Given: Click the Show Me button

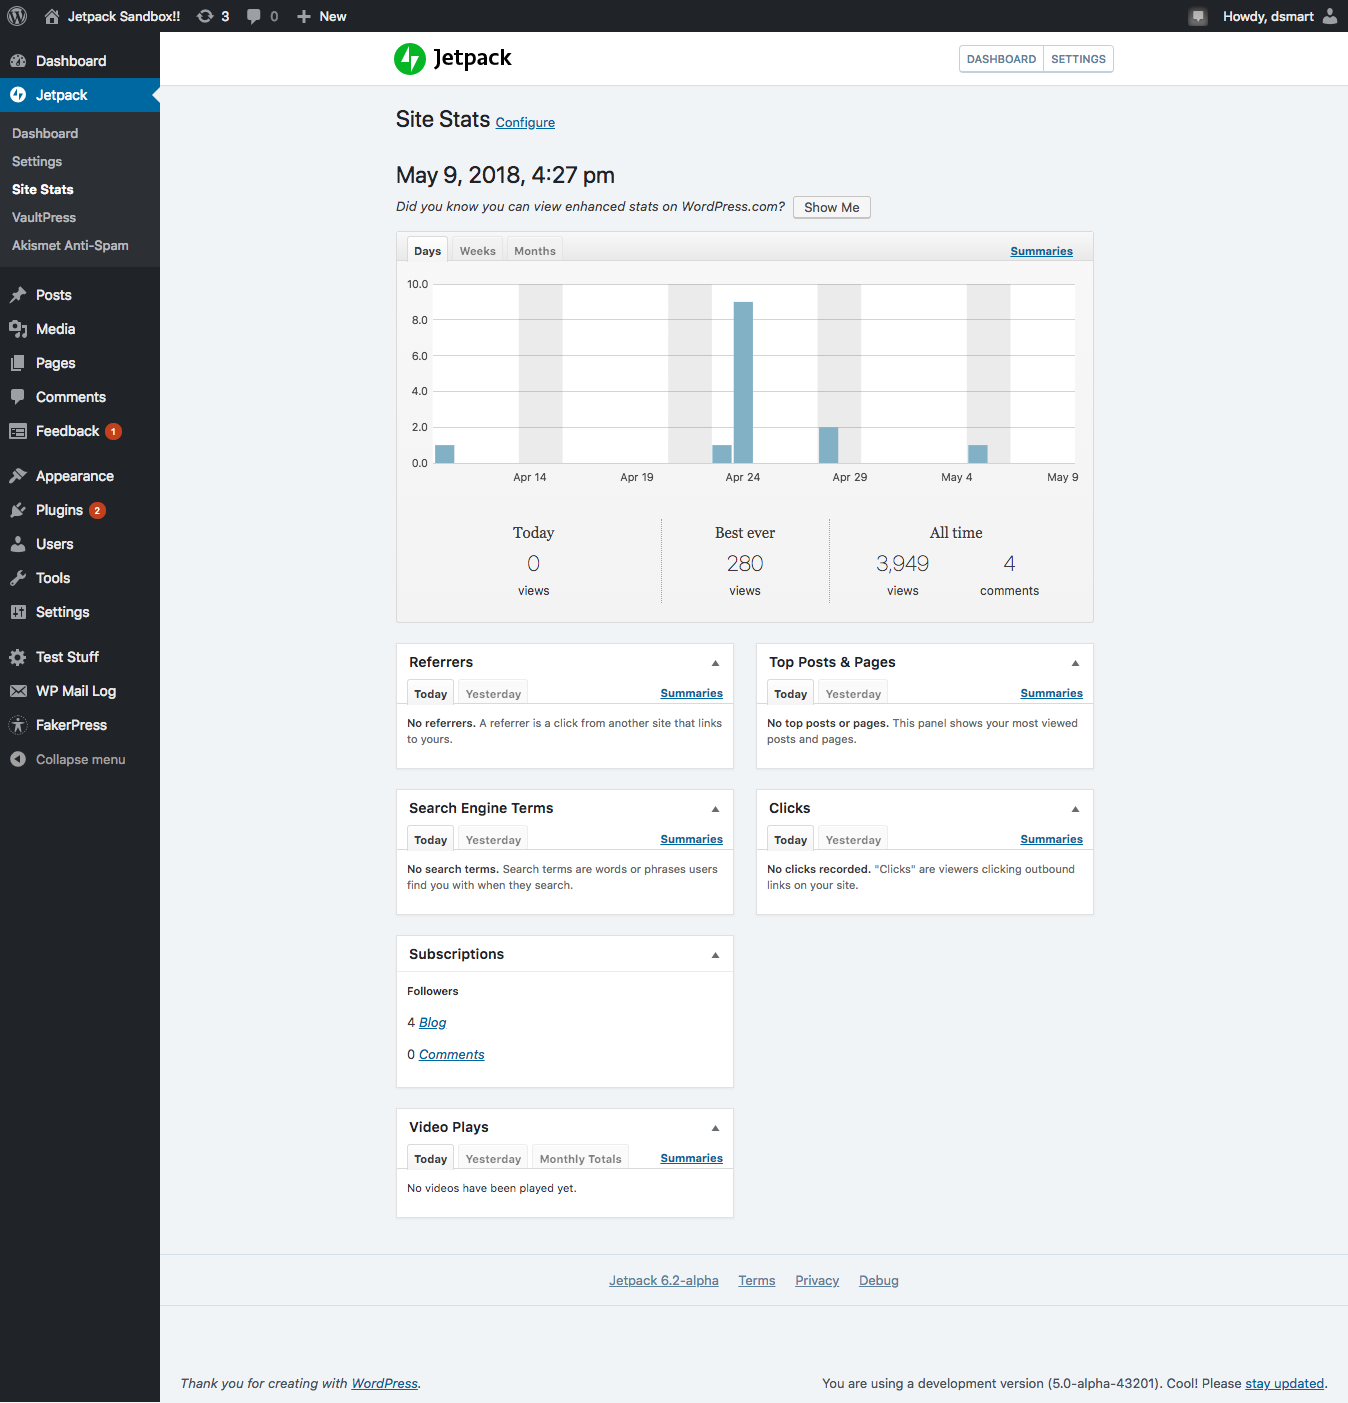Looking at the screenshot, I should [831, 207].
